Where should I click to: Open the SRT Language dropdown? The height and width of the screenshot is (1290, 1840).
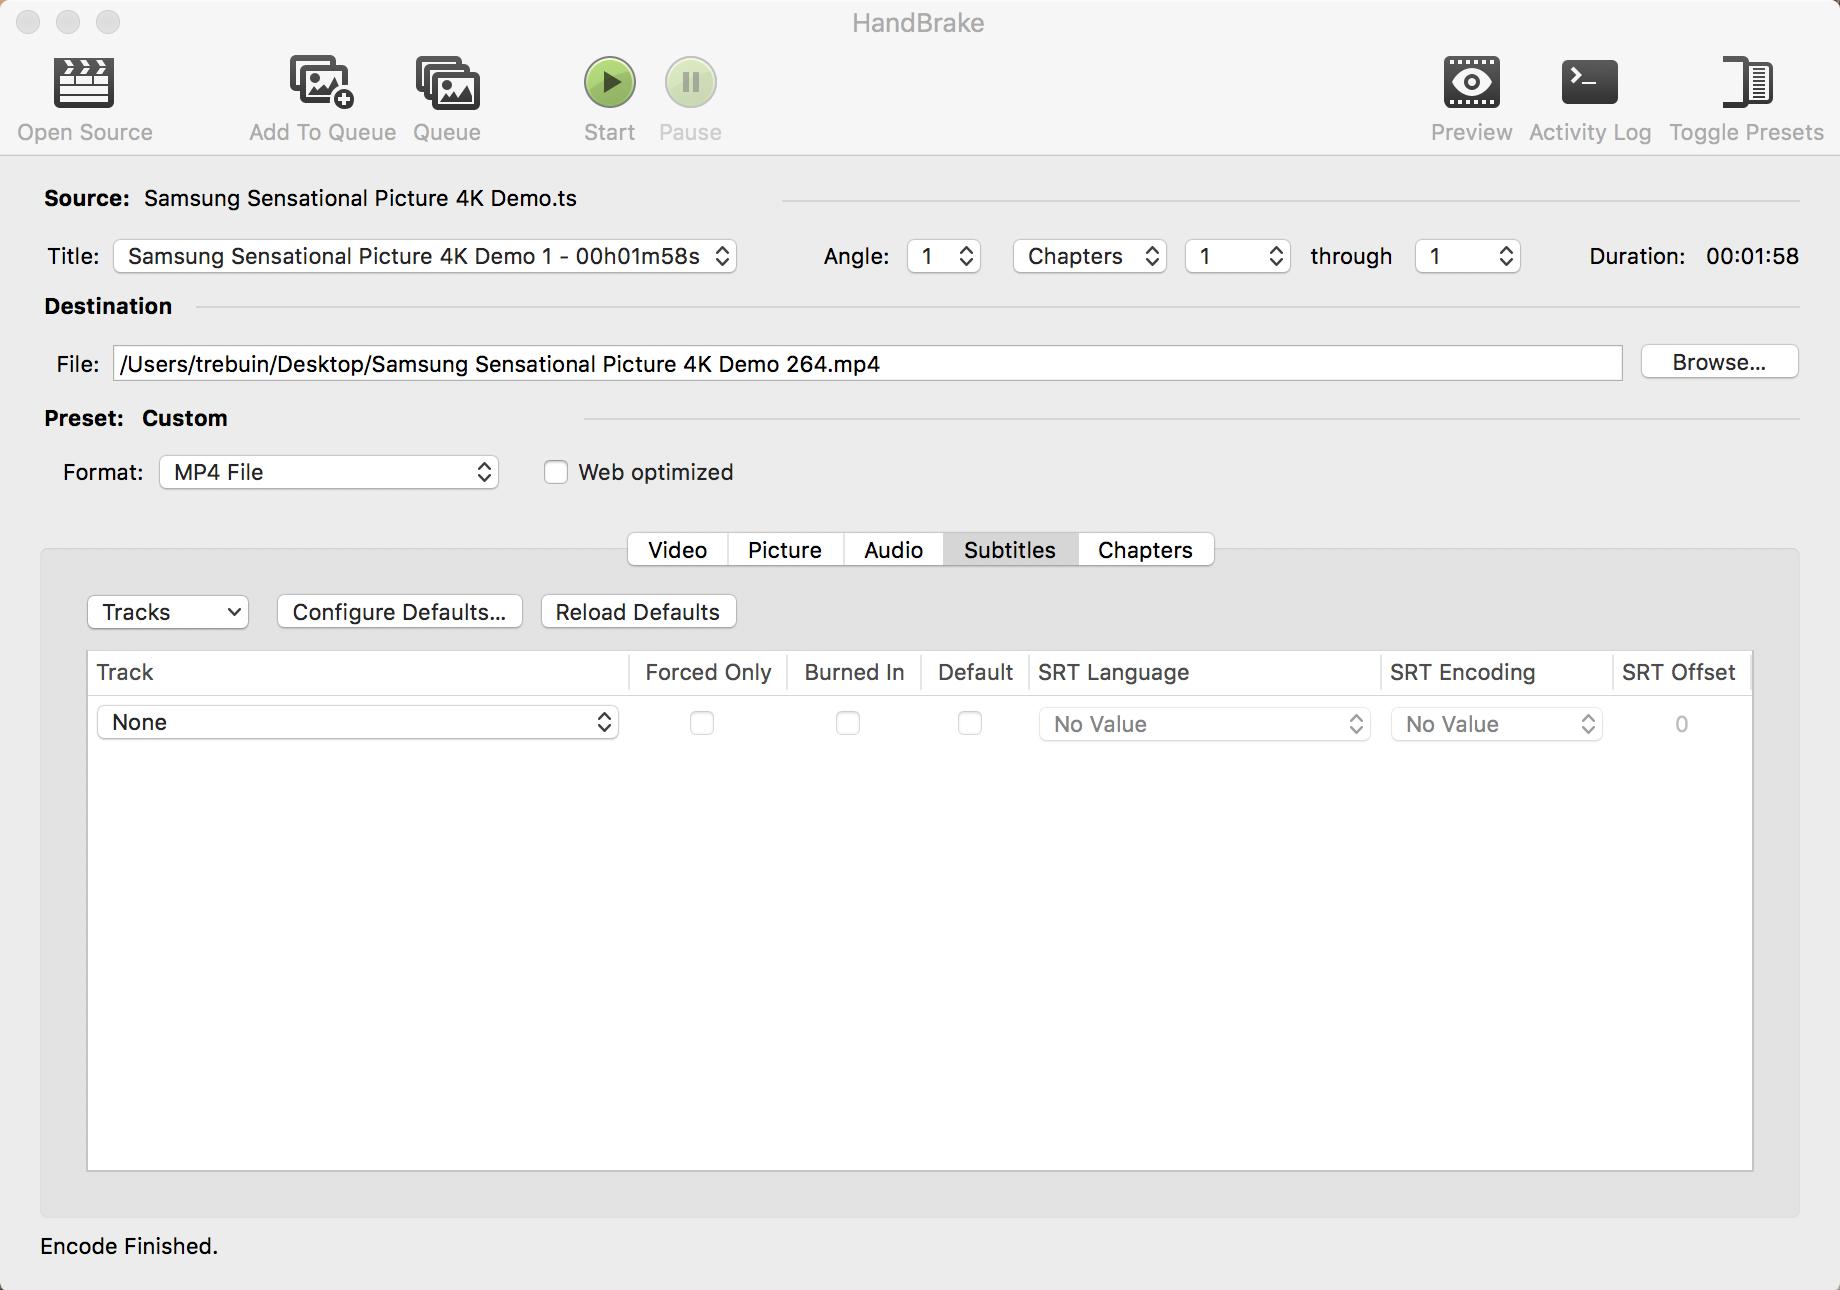click(x=1205, y=724)
